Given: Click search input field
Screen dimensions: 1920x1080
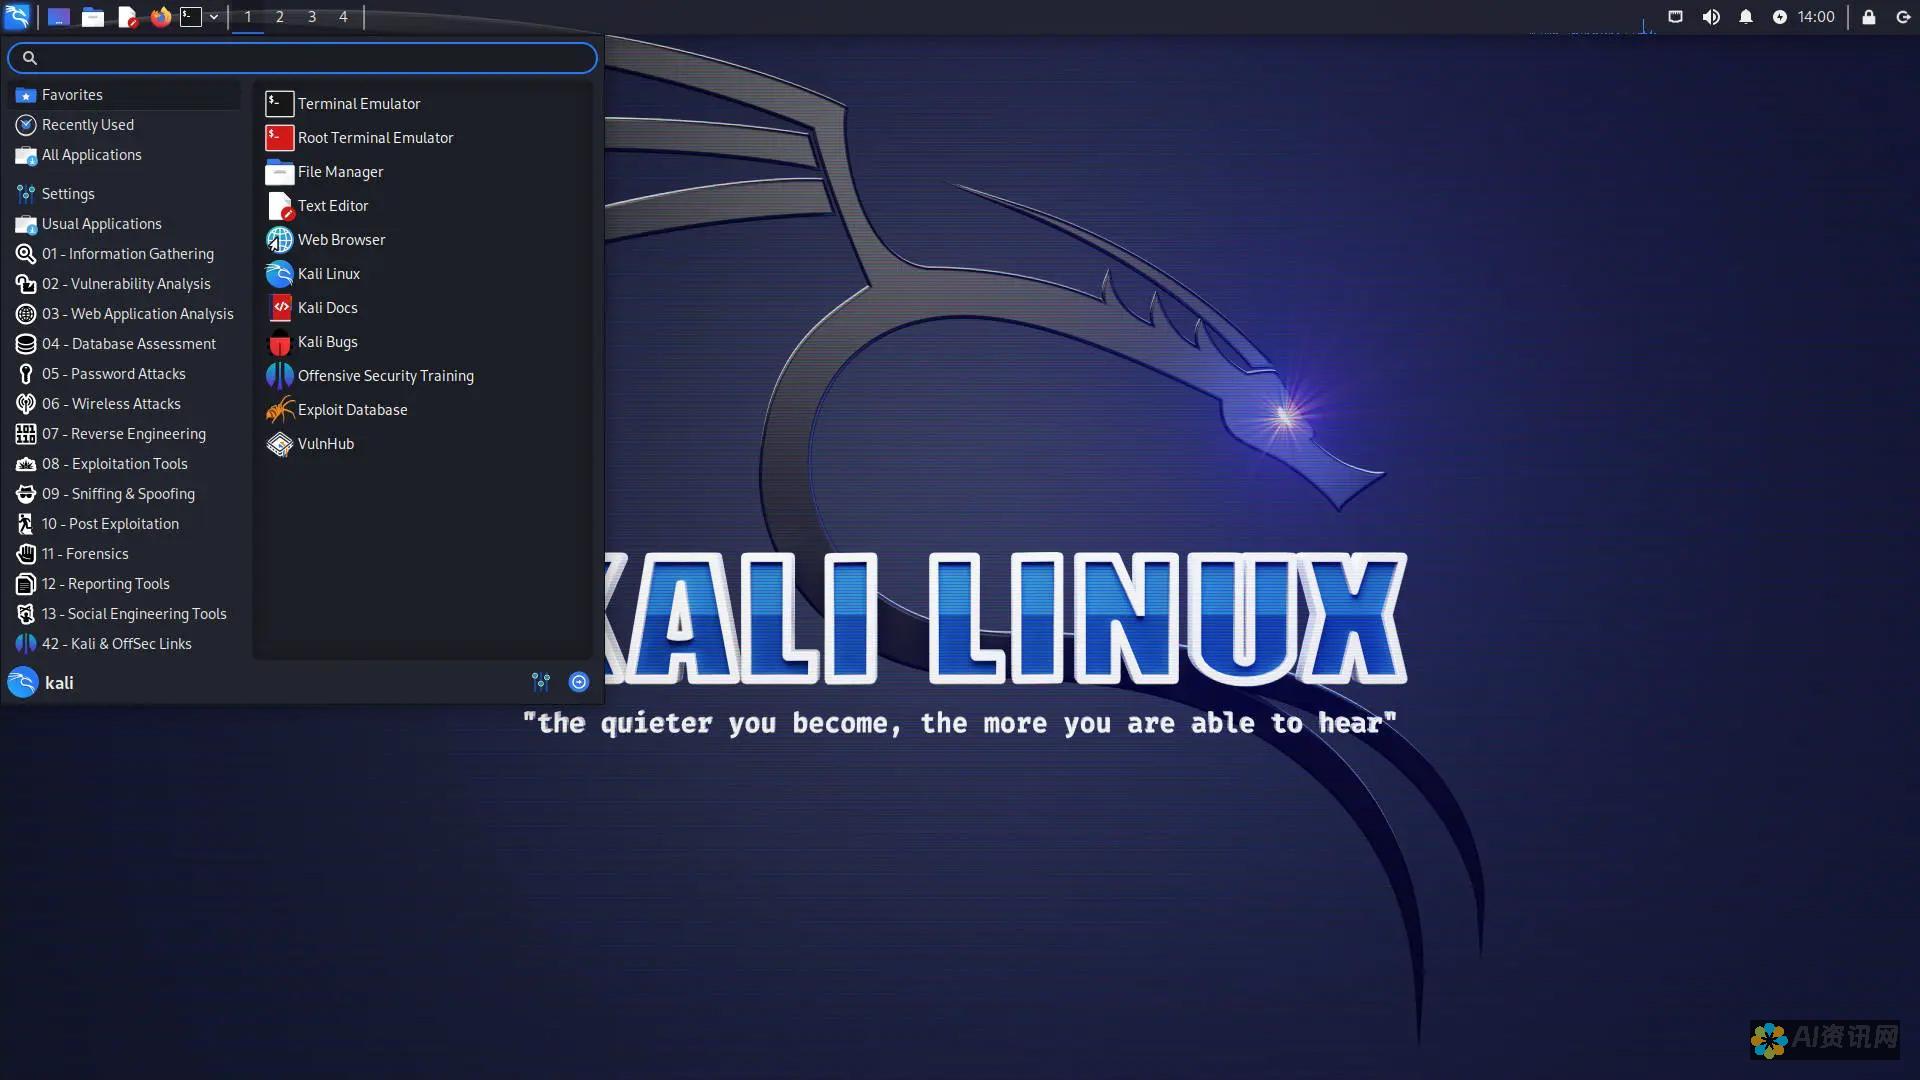Looking at the screenshot, I should click(303, 57).
